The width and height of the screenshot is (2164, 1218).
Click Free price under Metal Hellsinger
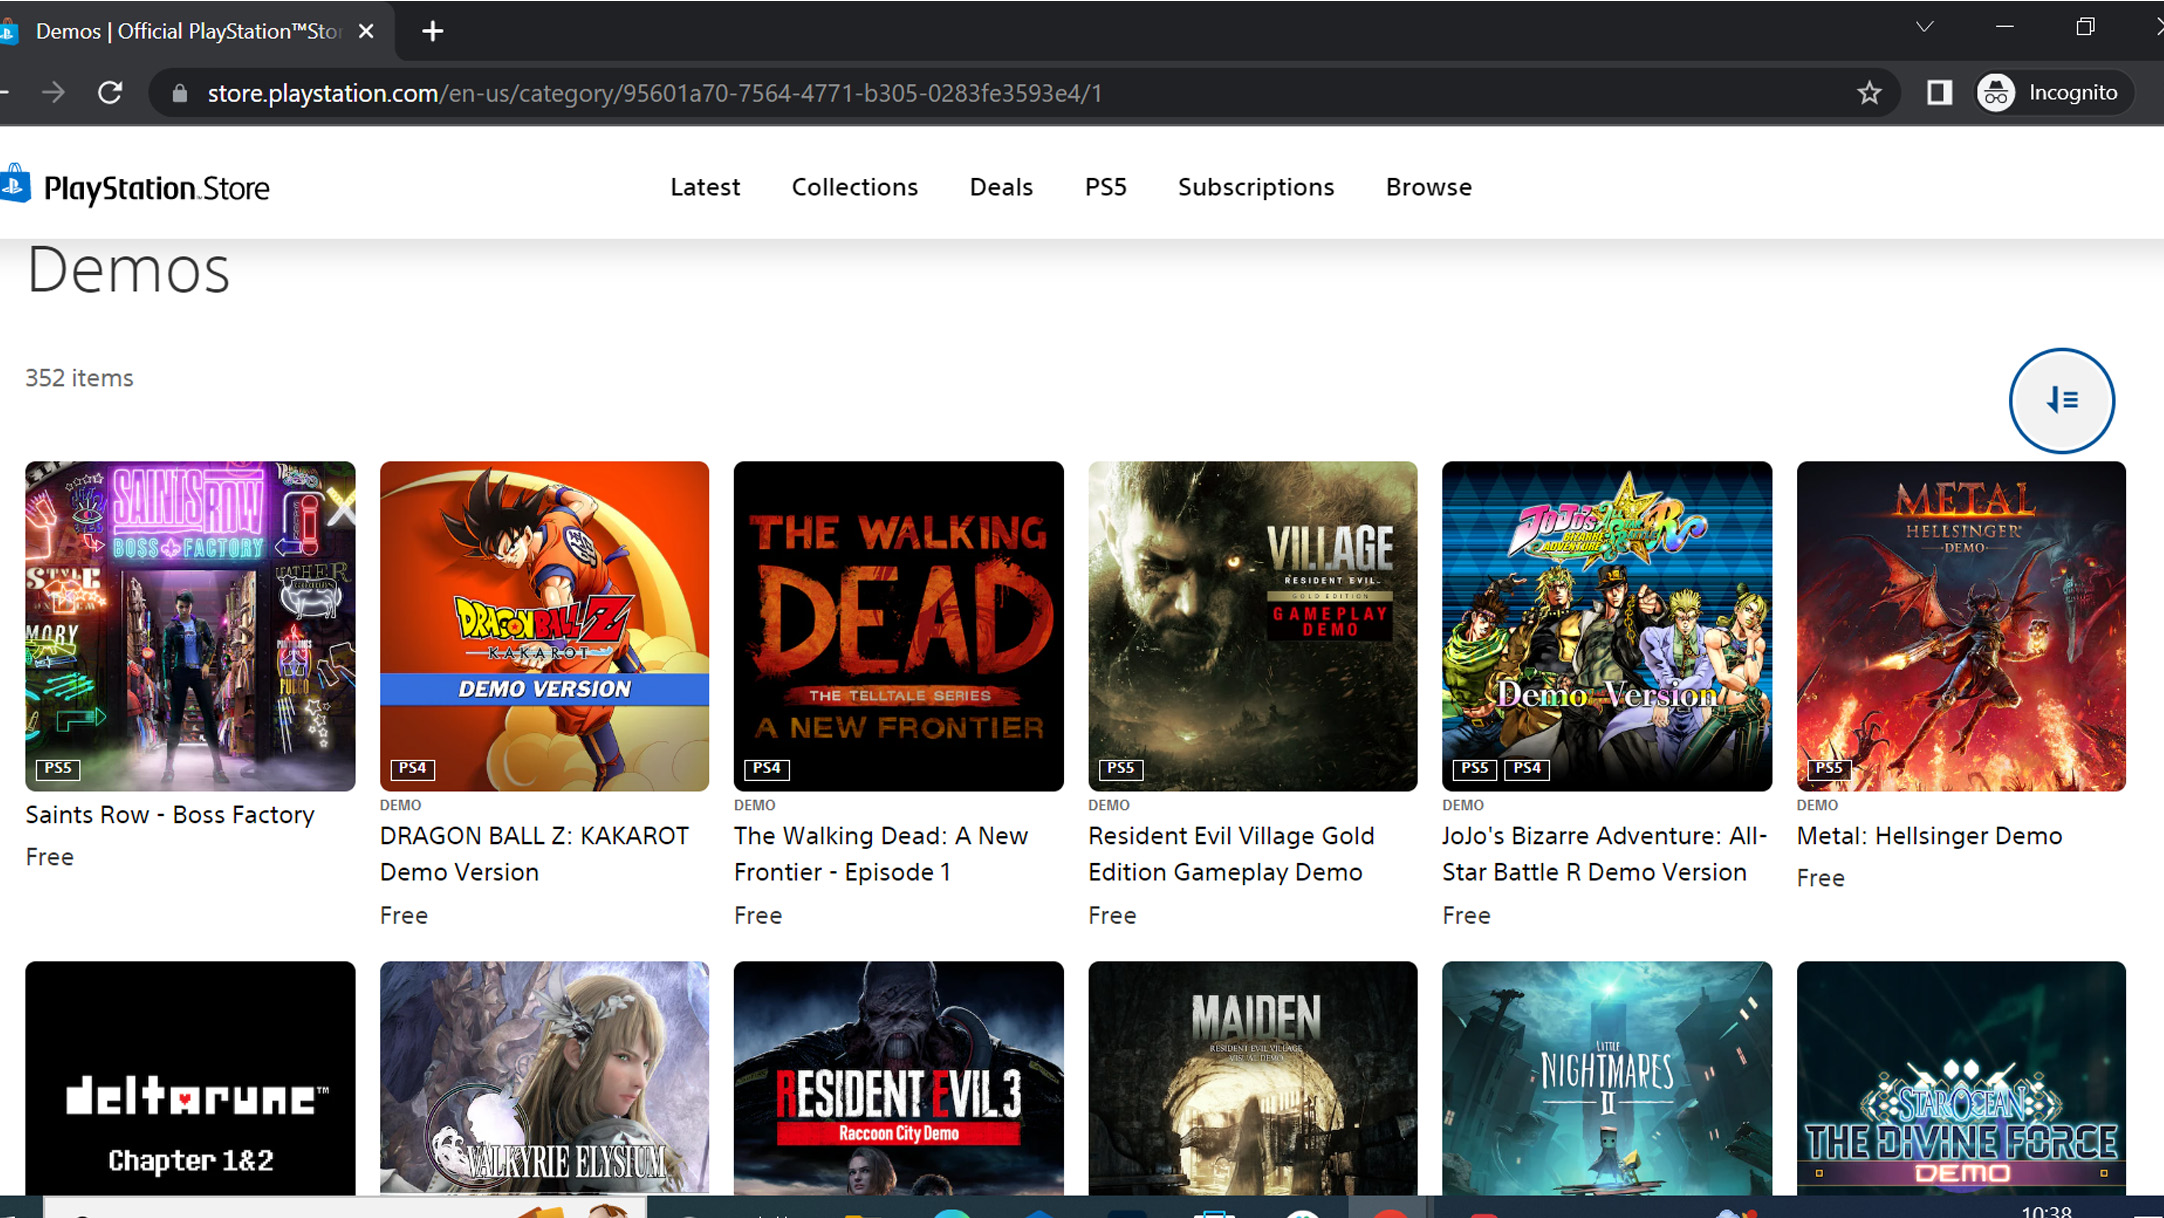pyautogui.click(x=1820, y=878)
